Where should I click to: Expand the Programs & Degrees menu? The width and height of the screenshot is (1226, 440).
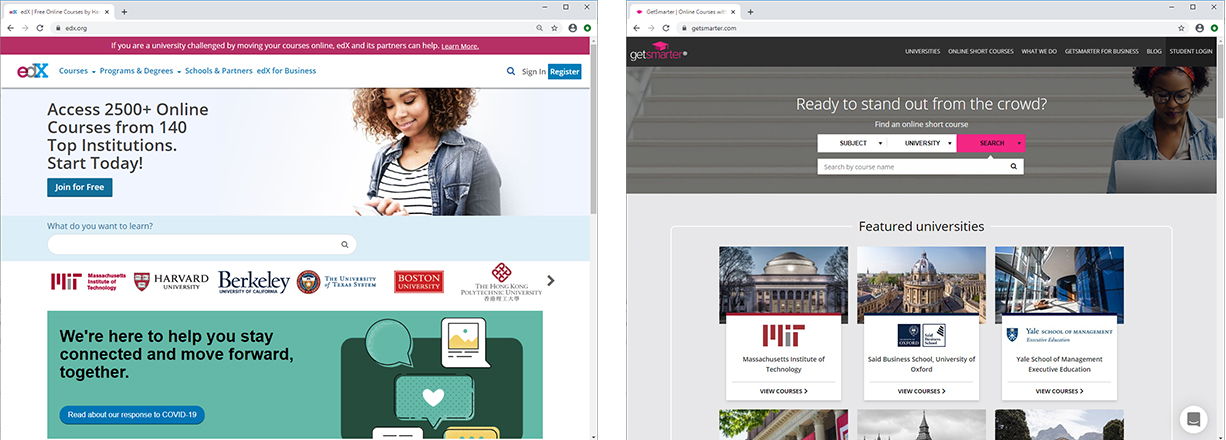(140, 72)
